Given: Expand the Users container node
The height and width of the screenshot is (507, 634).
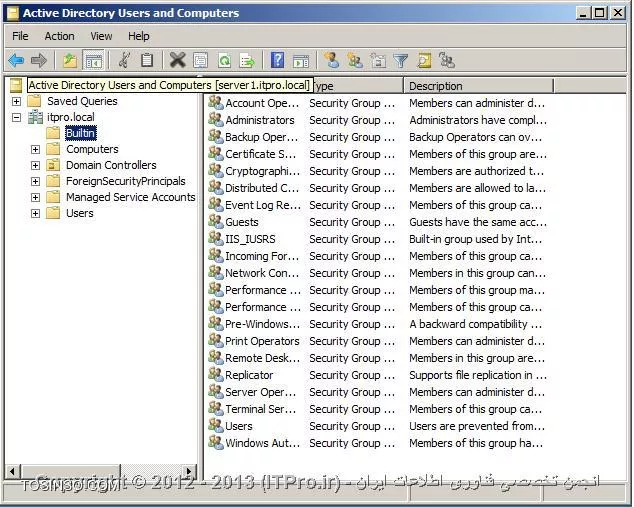Looking at the screenshot, I should [x=35, y=213].
